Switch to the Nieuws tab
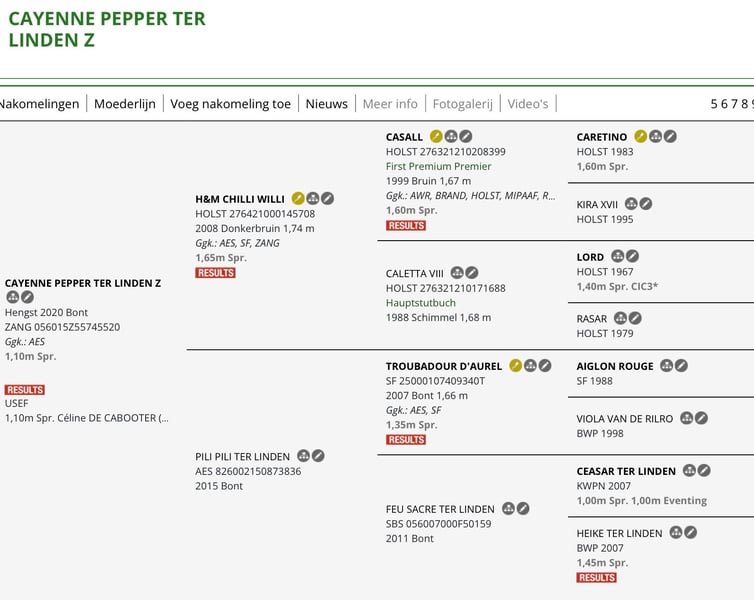 pos(327,104)
